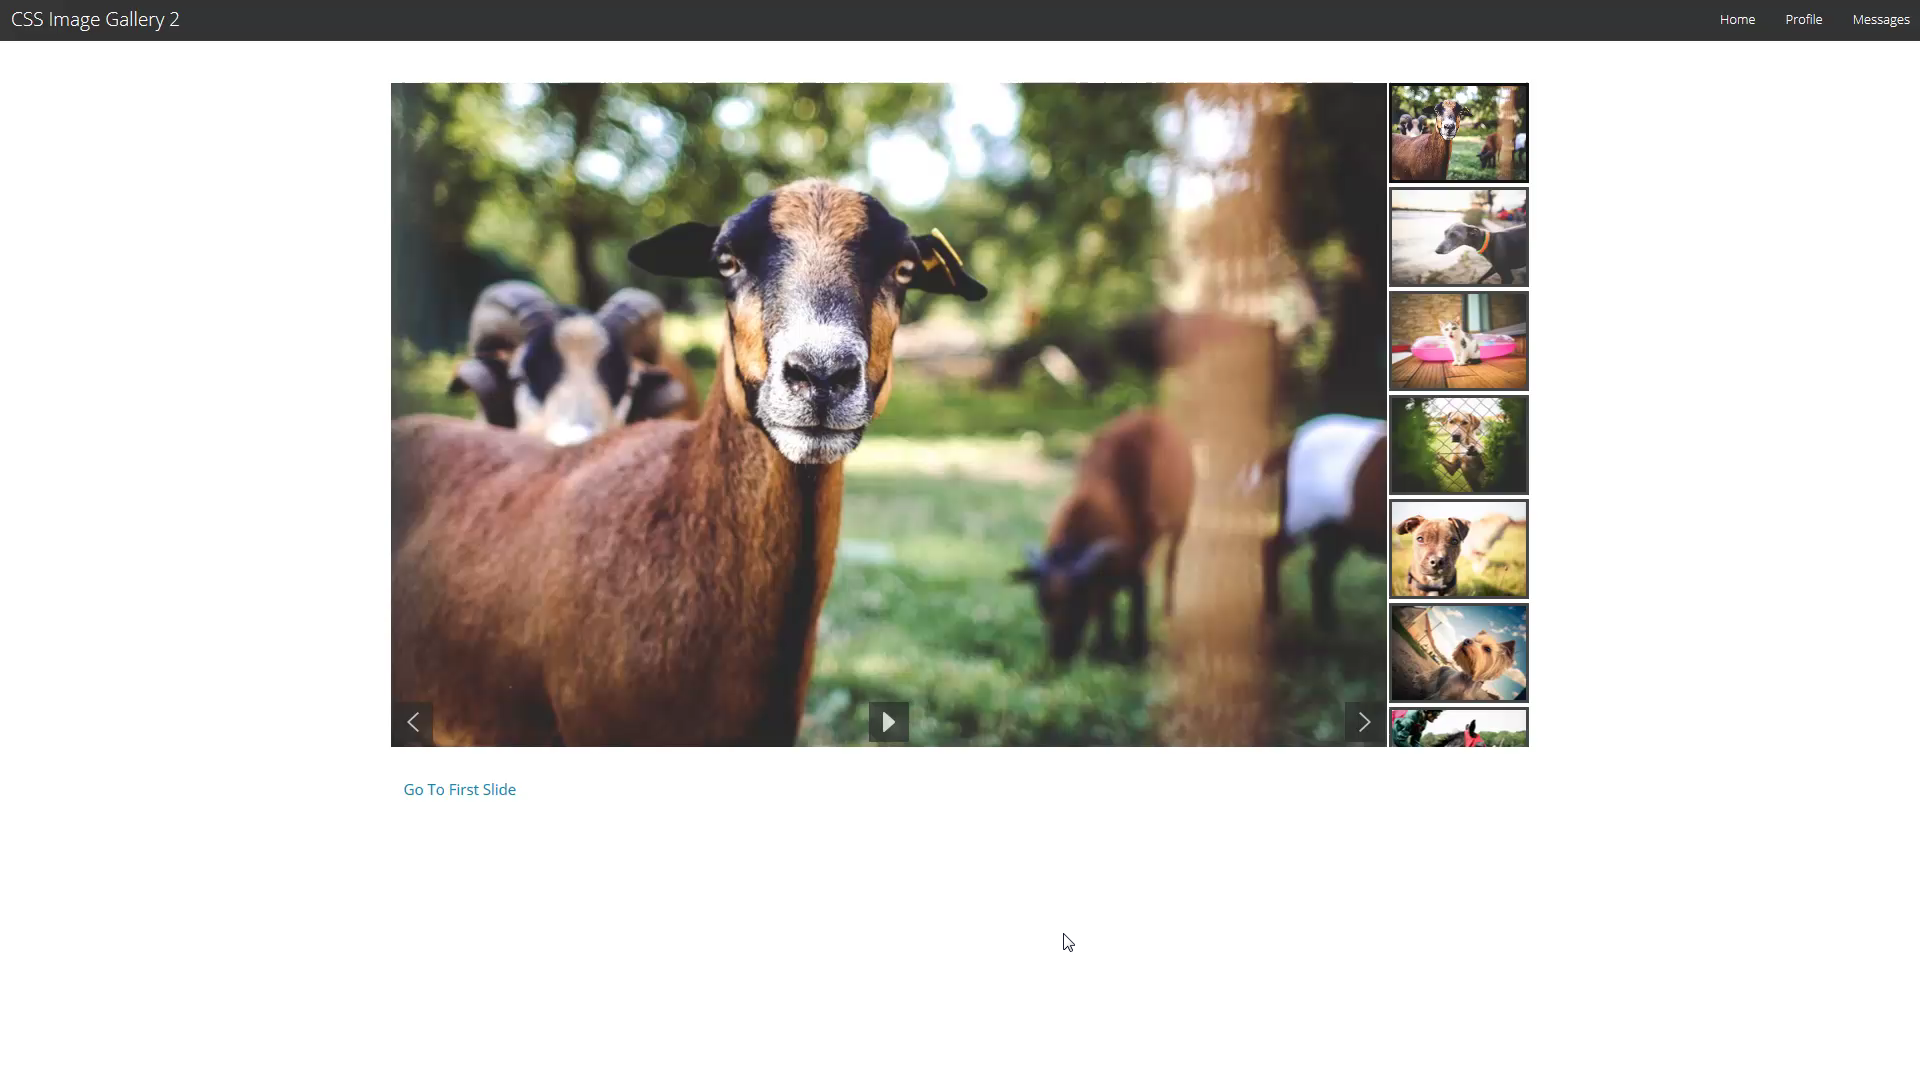
Task: Select the cat in pink bed thumbnail
Action: pyautogui.click(x=1459, y=341)
